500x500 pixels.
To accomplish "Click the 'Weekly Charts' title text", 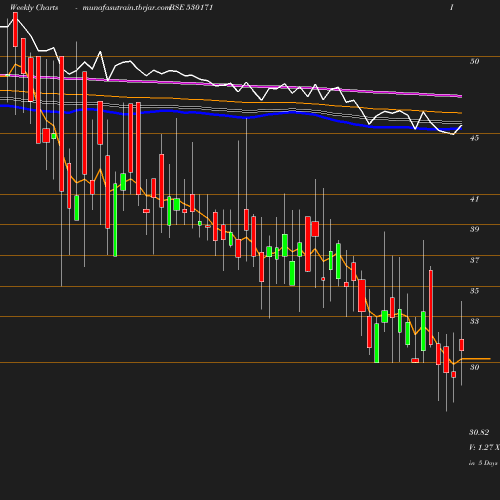I will (34, 7).
